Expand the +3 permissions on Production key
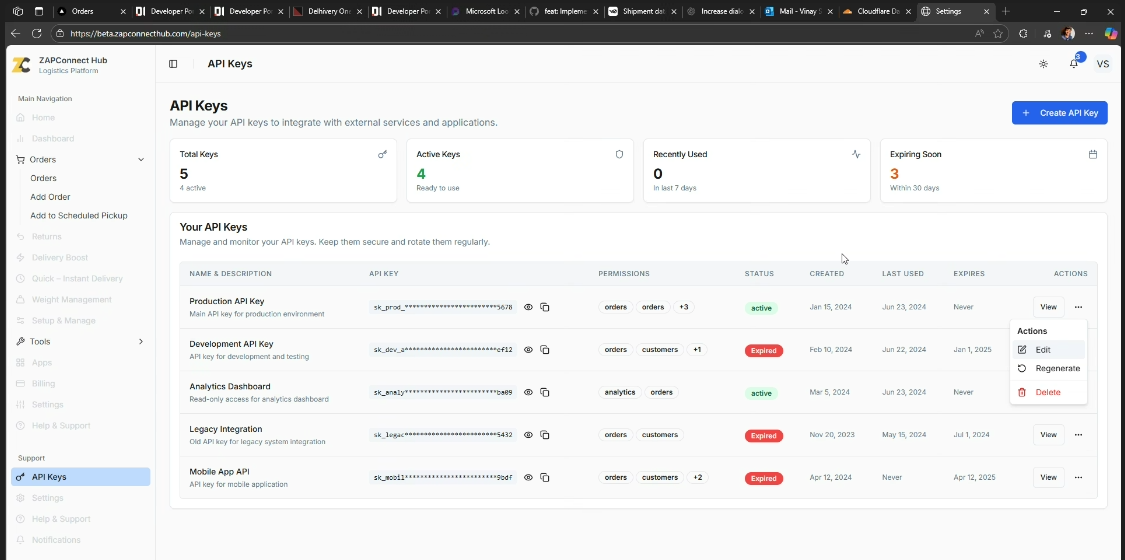This screenshot has width=1125, height=560. [684, 307]
